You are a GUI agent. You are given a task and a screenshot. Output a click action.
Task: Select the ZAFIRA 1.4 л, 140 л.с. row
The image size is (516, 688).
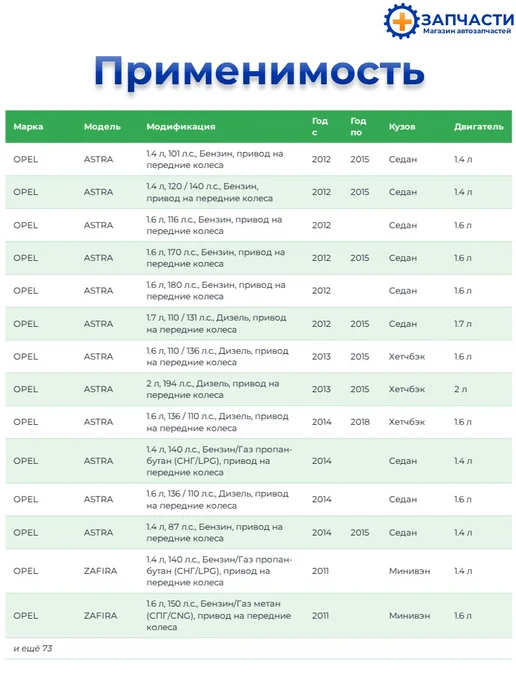pyautogui.click(x=258, y=571)
